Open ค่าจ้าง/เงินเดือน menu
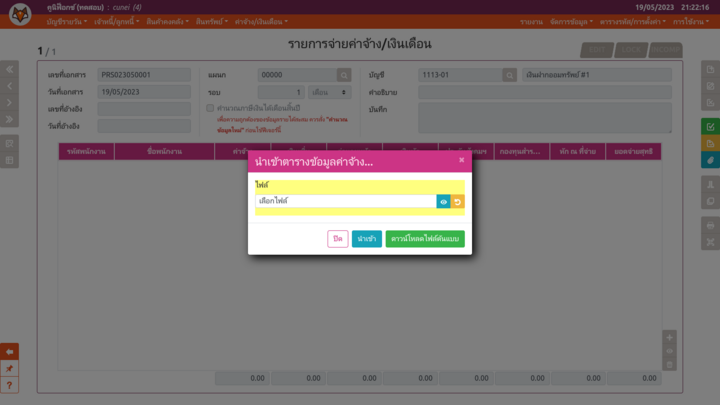The height and width of the screenshot is (405, 720). (261, 22)
